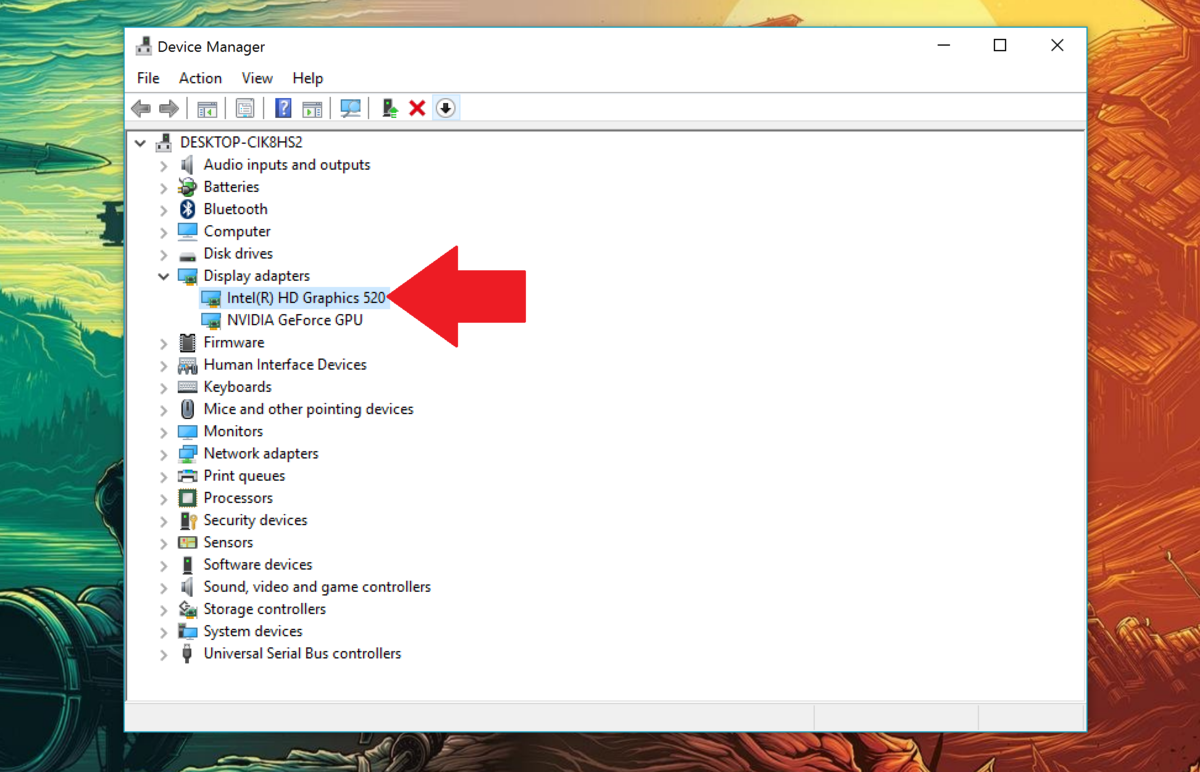Click the blue Help question mark icon
This screenshot has height=772, width=1200.
coord(283,108)
